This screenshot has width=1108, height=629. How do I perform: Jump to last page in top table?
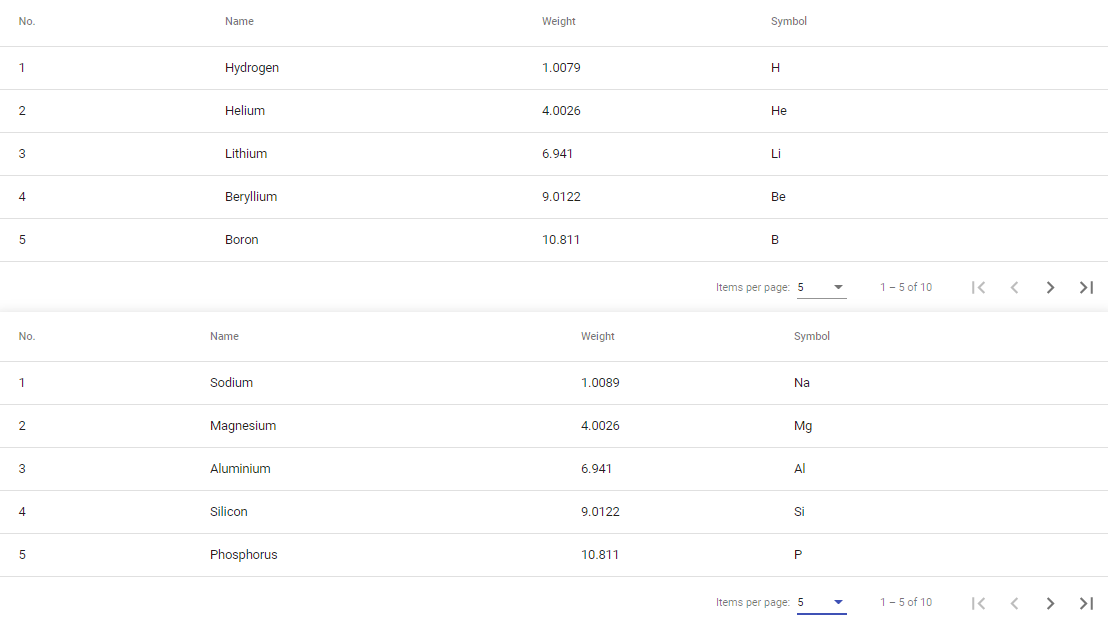tap(1086, 287)
